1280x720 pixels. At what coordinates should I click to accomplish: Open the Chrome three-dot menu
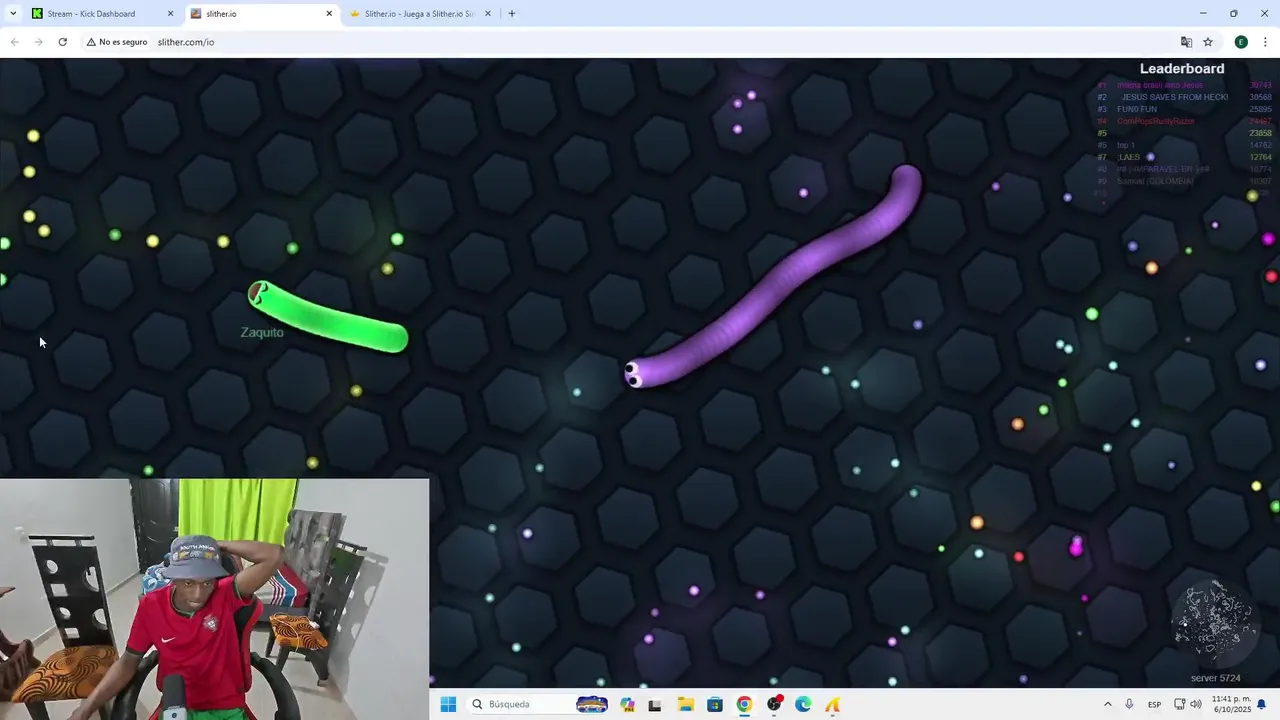point(1265,42)
